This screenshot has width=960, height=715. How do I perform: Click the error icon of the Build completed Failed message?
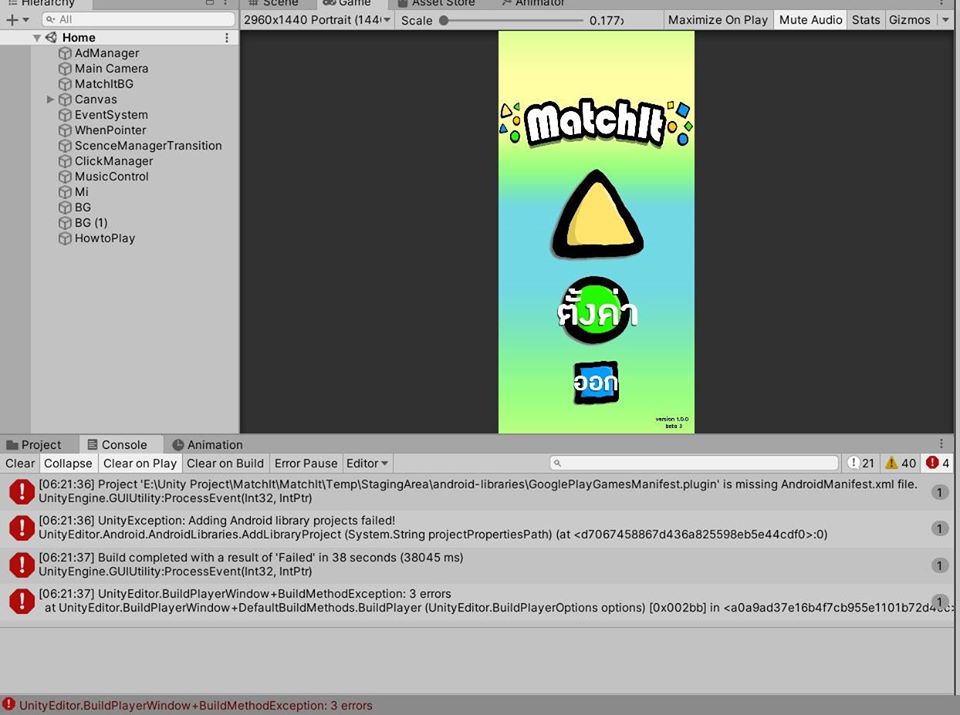(x=21, y=565)
